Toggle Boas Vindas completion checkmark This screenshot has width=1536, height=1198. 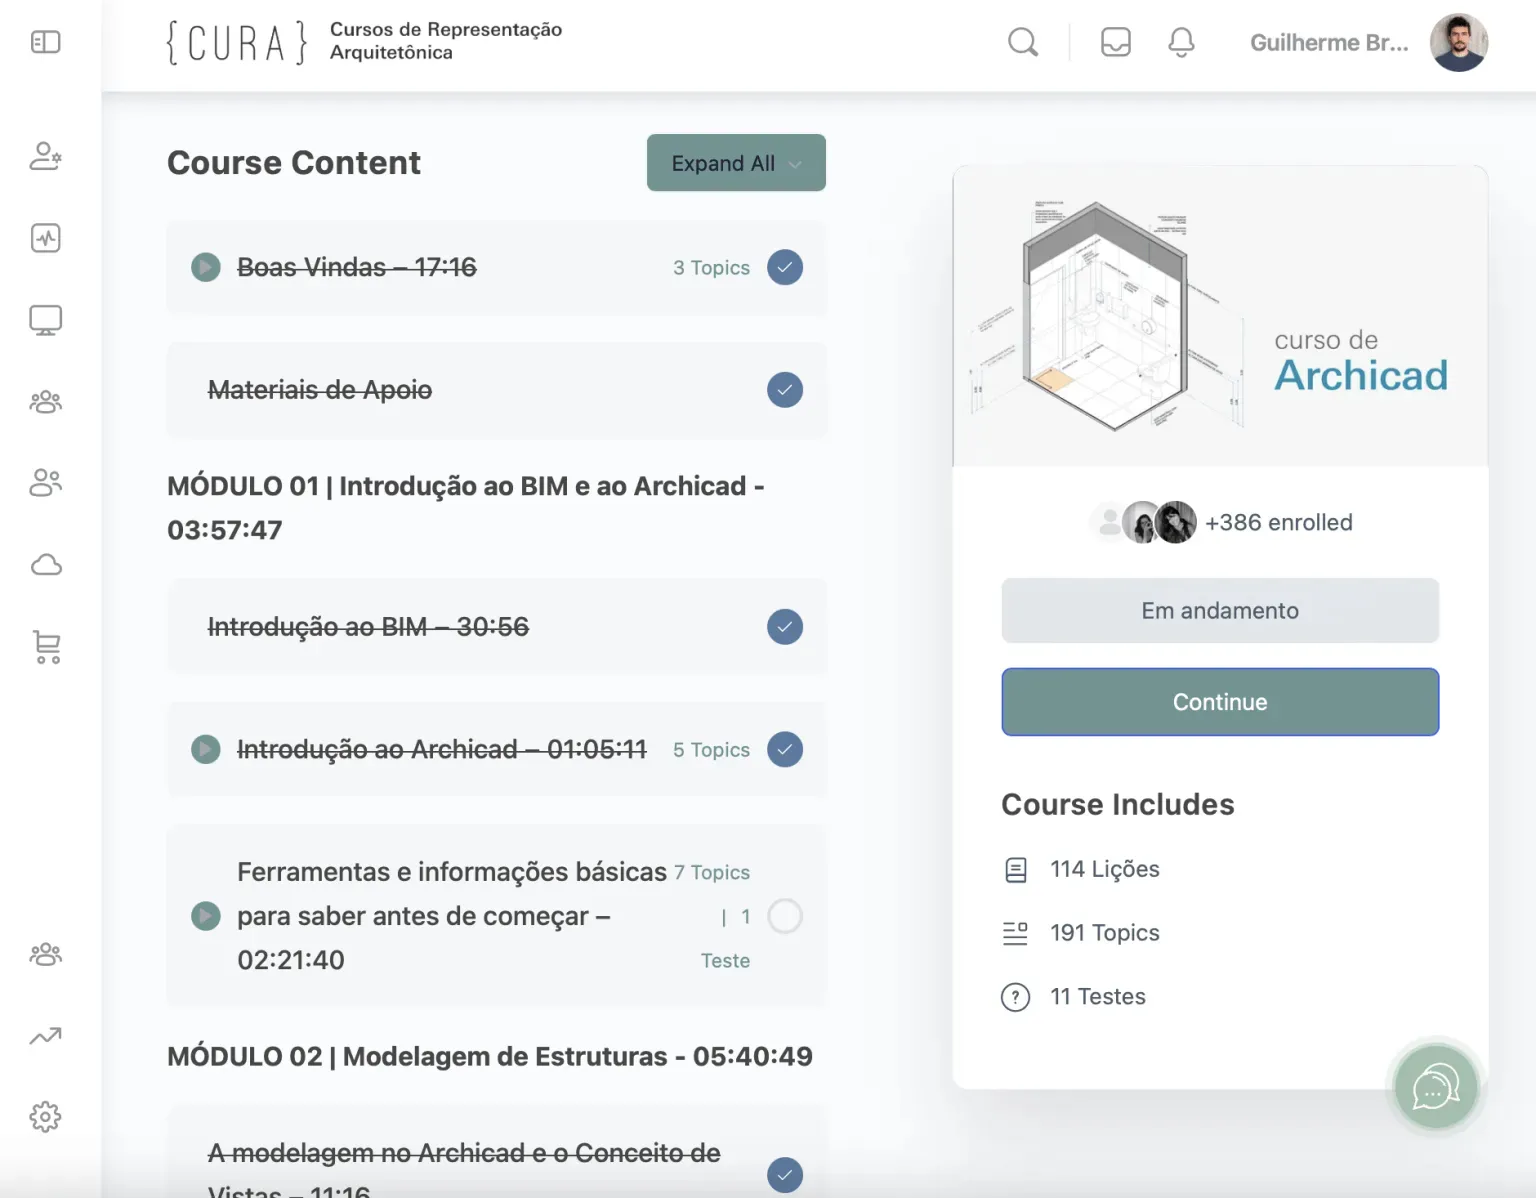(785, 267)
